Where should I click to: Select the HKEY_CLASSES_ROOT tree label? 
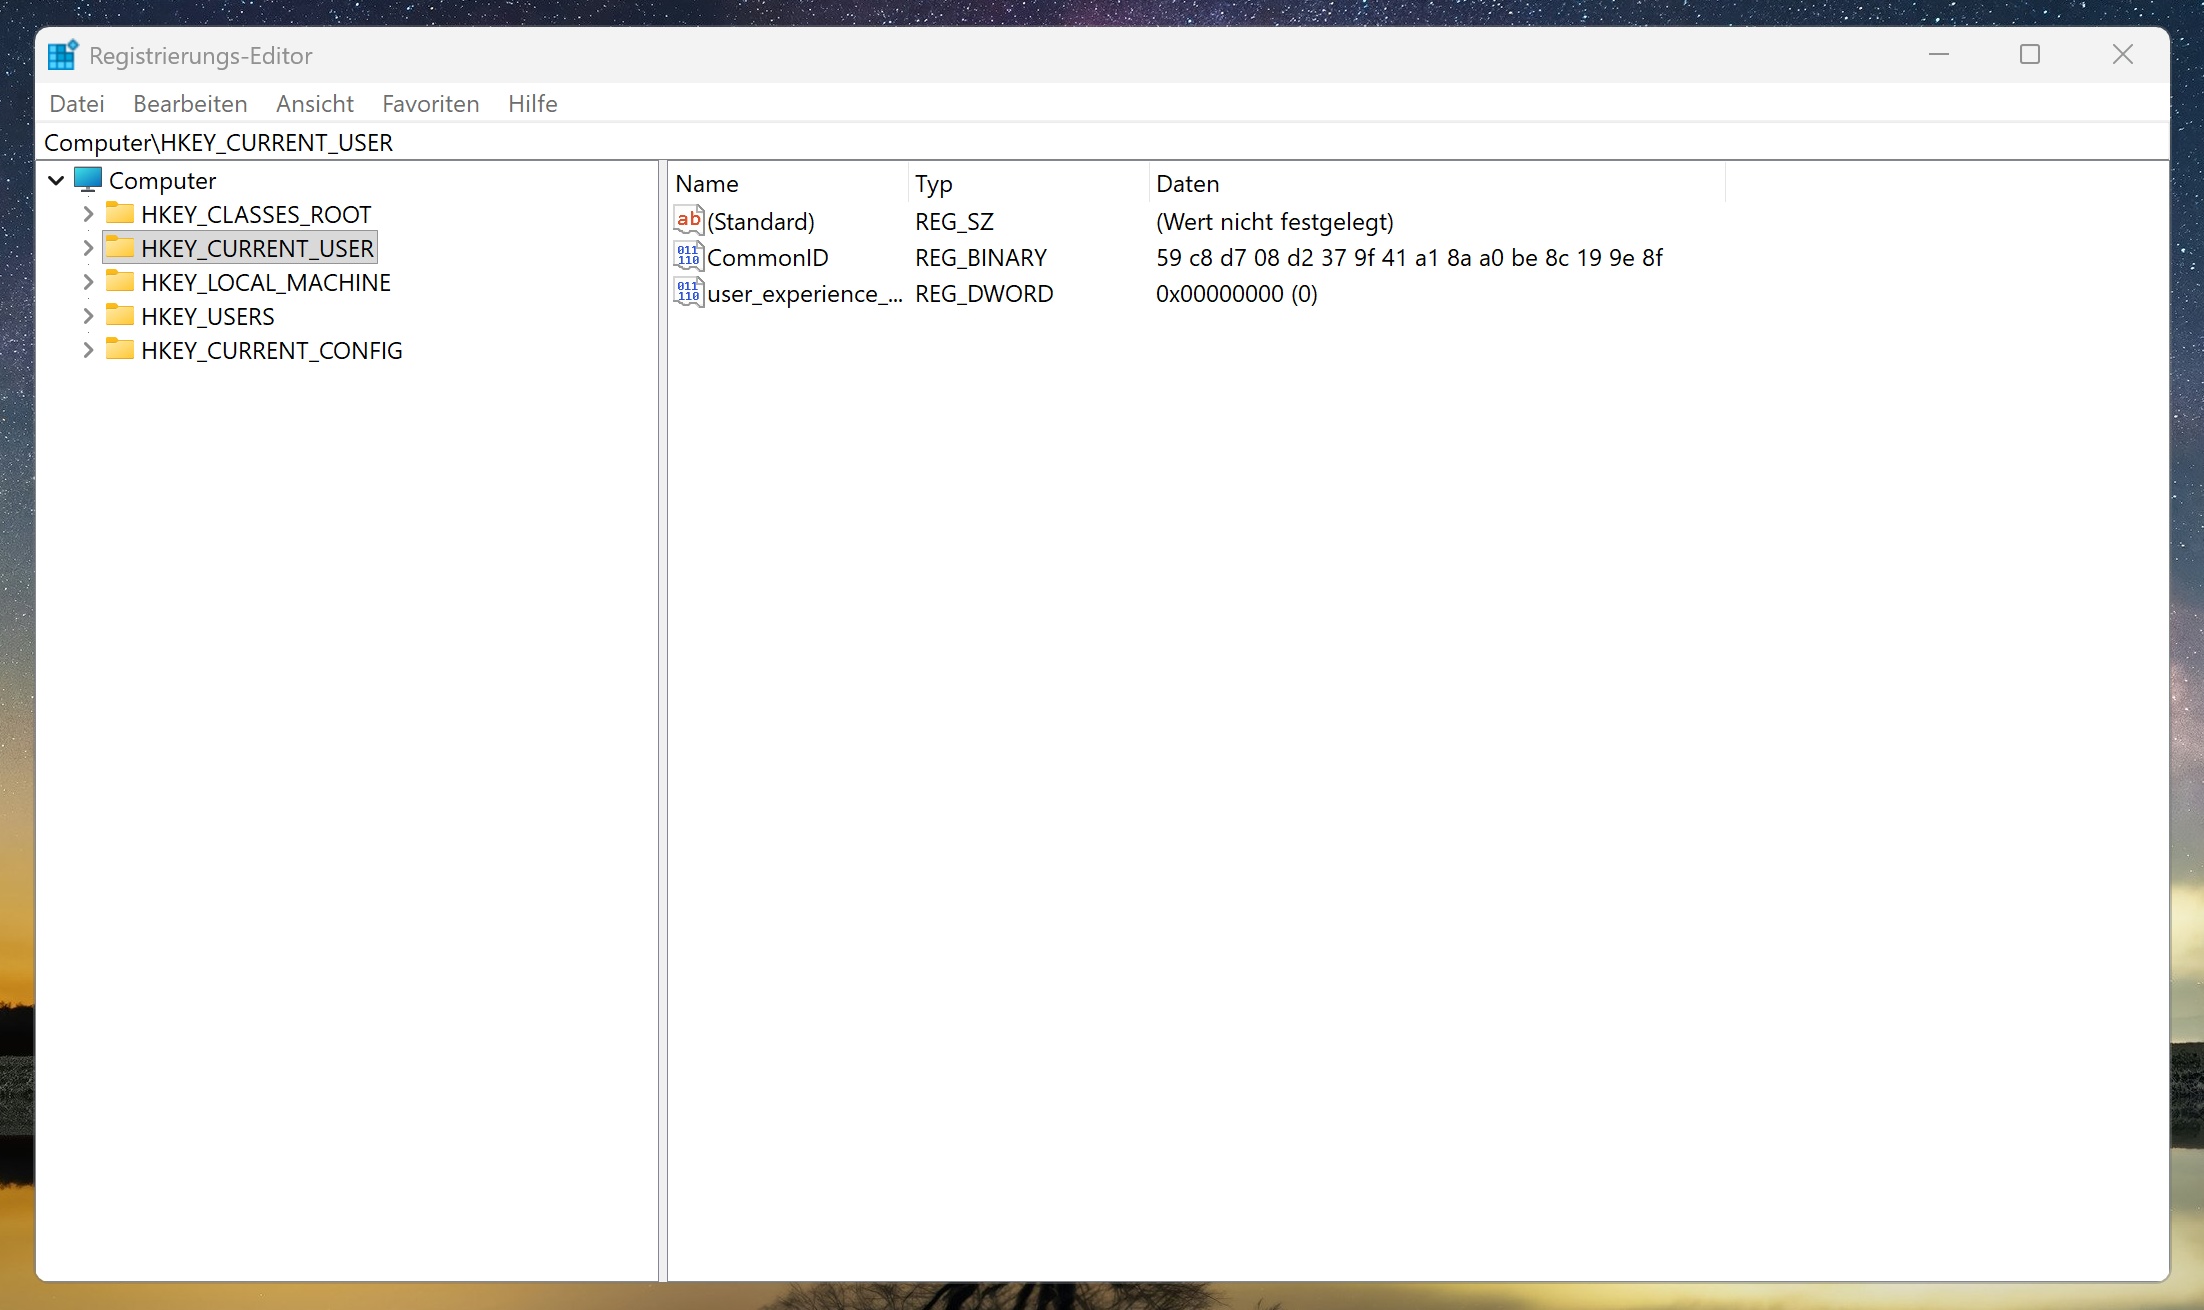[x=256, y=214]
